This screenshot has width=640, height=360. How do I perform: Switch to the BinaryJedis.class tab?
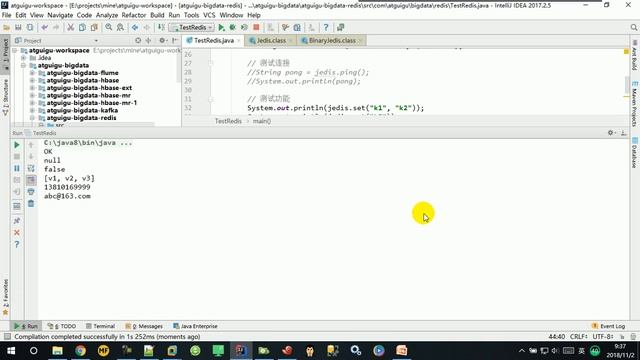[x=332, y=40]
